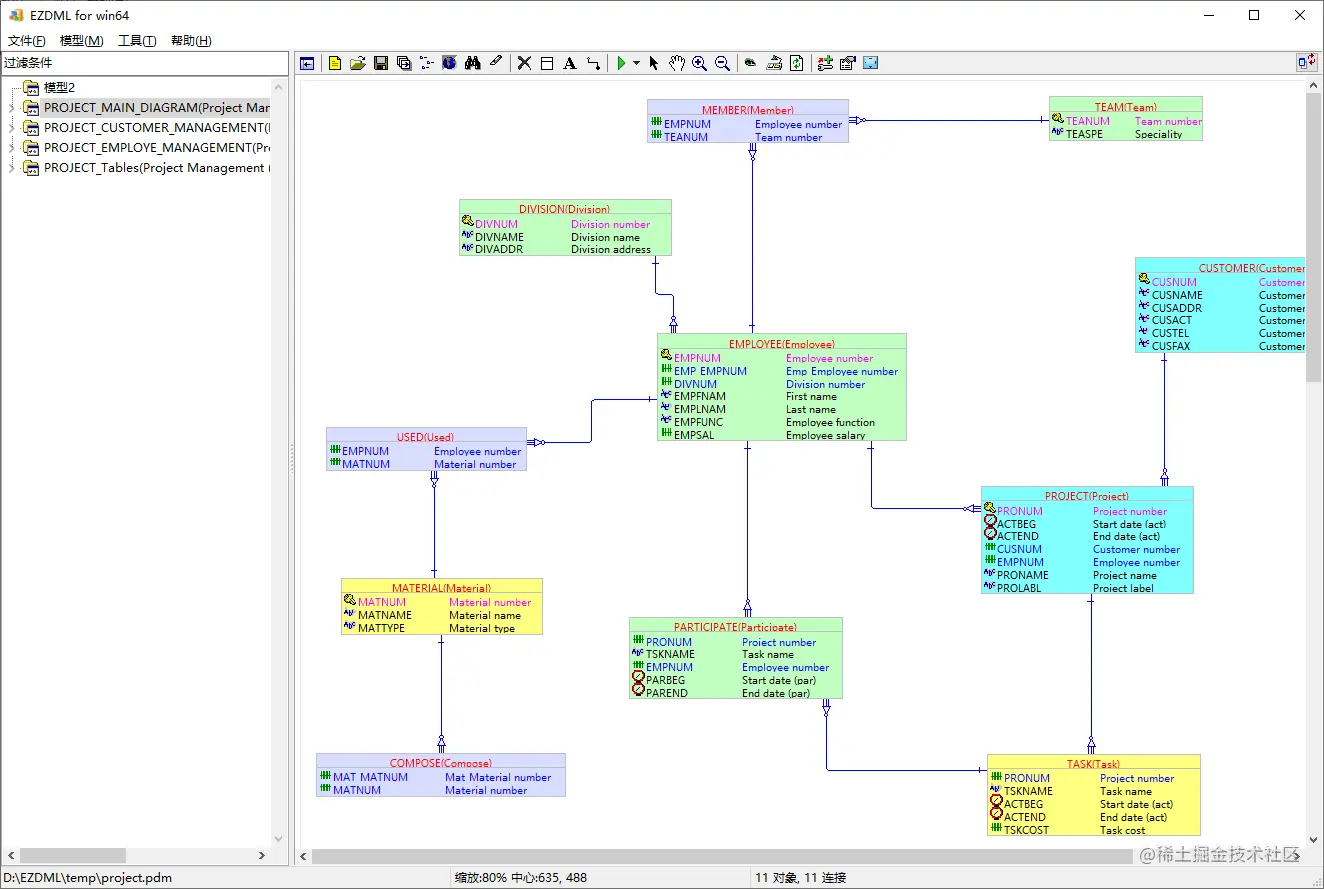Select PROJECT_Tables in the model tree
This screenshot has width=1324, height=889.
[157, 168]
